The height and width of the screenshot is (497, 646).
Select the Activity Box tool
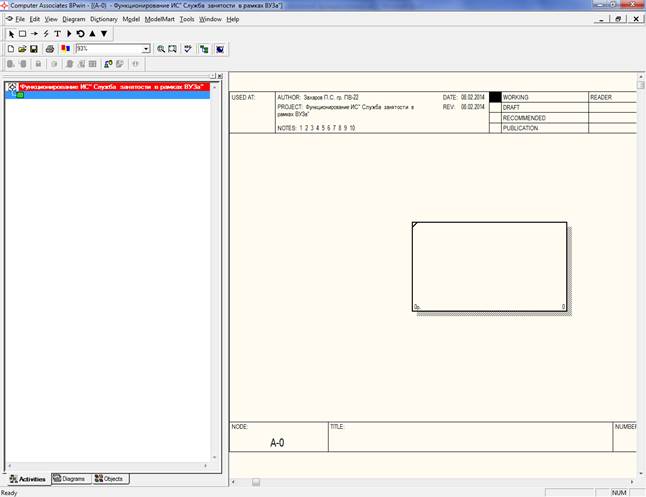pyautogui.click(x=23, y=34)
